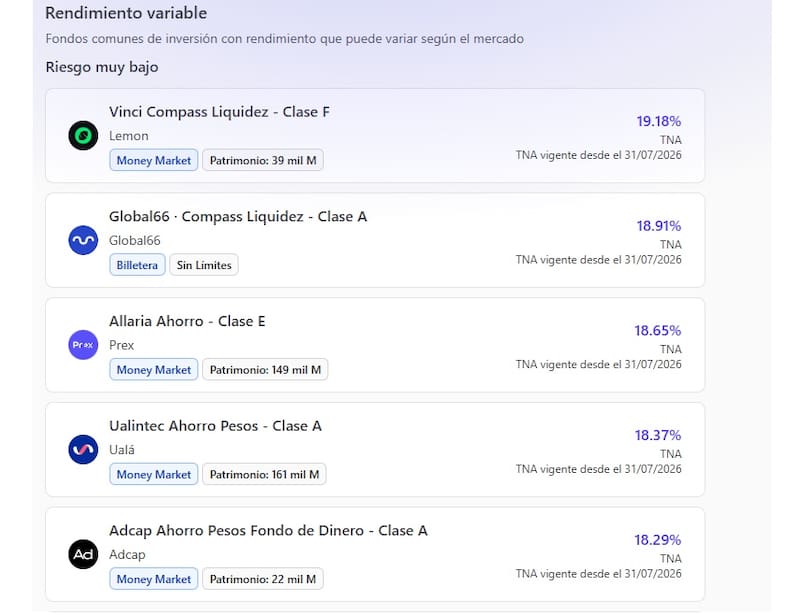The image size is (800, 615).
Task: Click the Global66 blue wave logo
Action: 83,240
